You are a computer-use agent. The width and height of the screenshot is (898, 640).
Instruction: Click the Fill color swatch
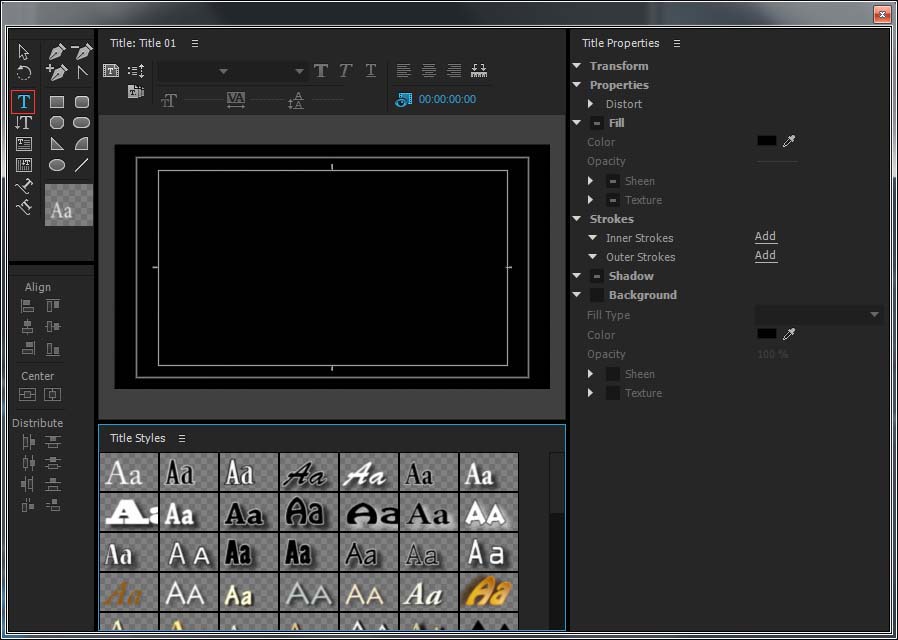(766, 142)
